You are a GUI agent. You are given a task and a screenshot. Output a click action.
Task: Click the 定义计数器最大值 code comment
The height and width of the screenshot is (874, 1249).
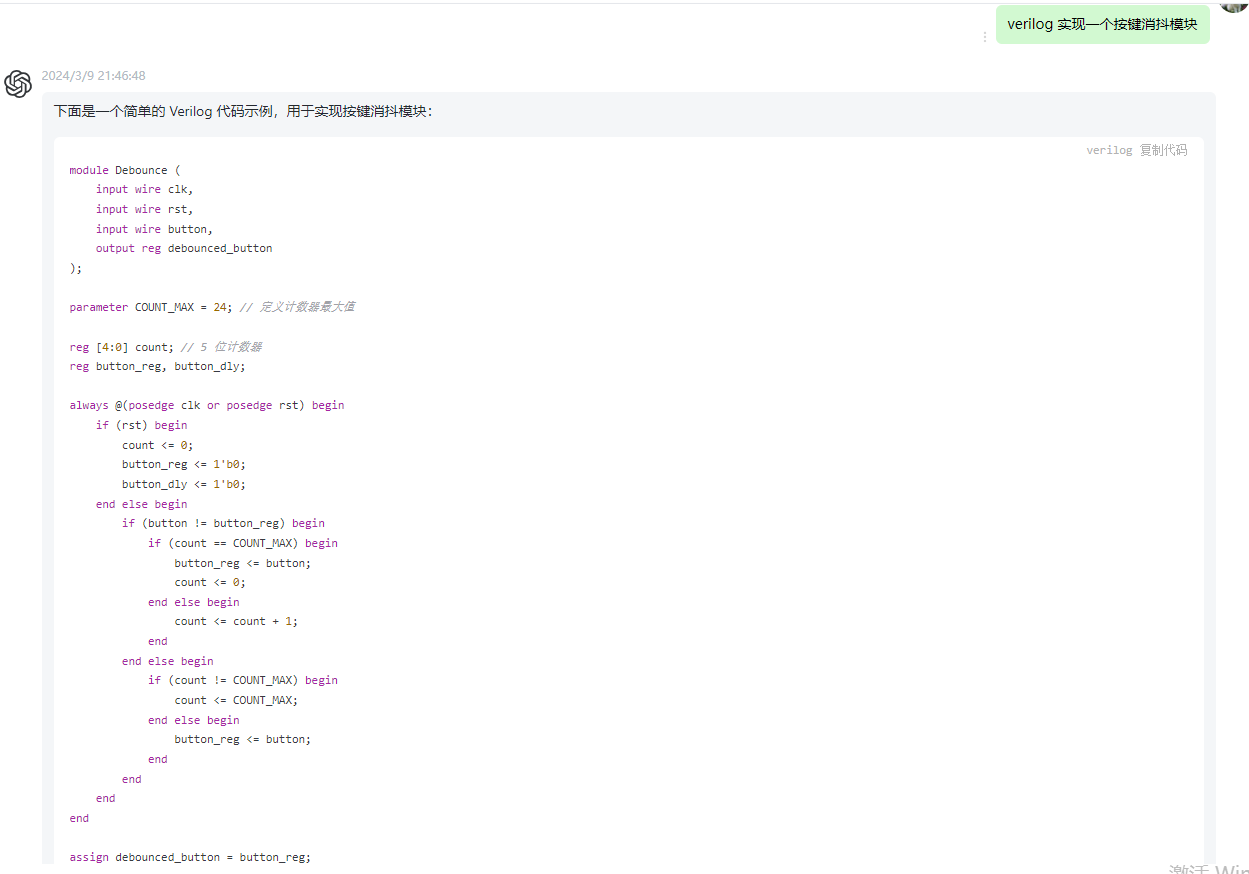(306, 307)
